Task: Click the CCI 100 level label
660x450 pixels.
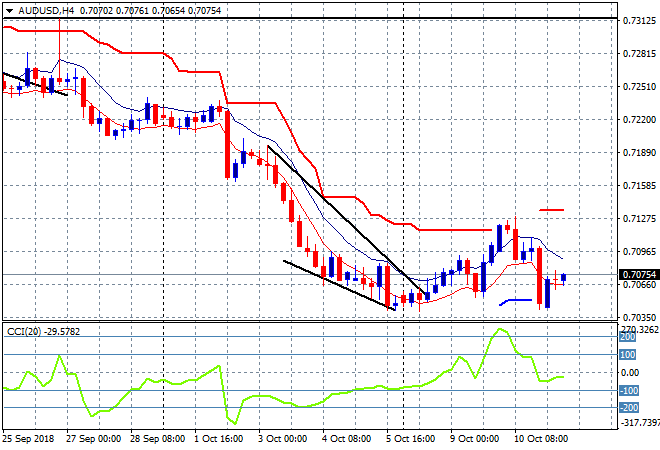Action: pos(628,355)
